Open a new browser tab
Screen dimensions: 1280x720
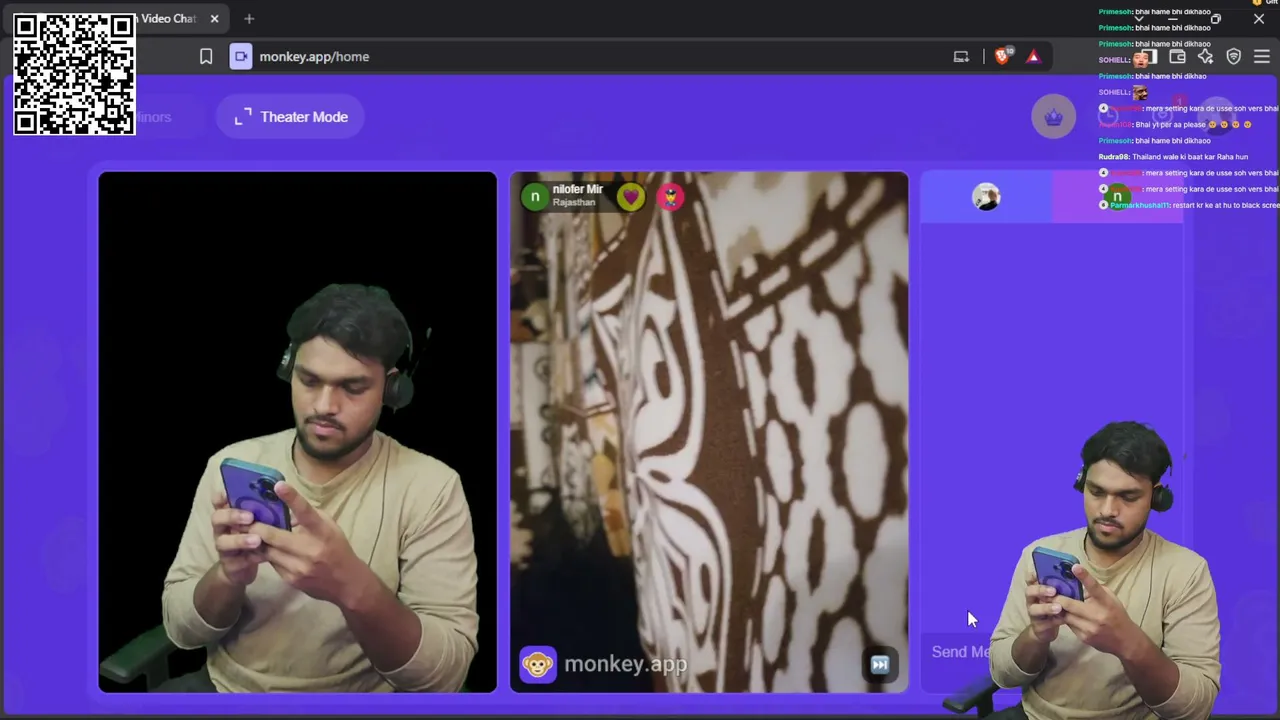coord(249,18)
